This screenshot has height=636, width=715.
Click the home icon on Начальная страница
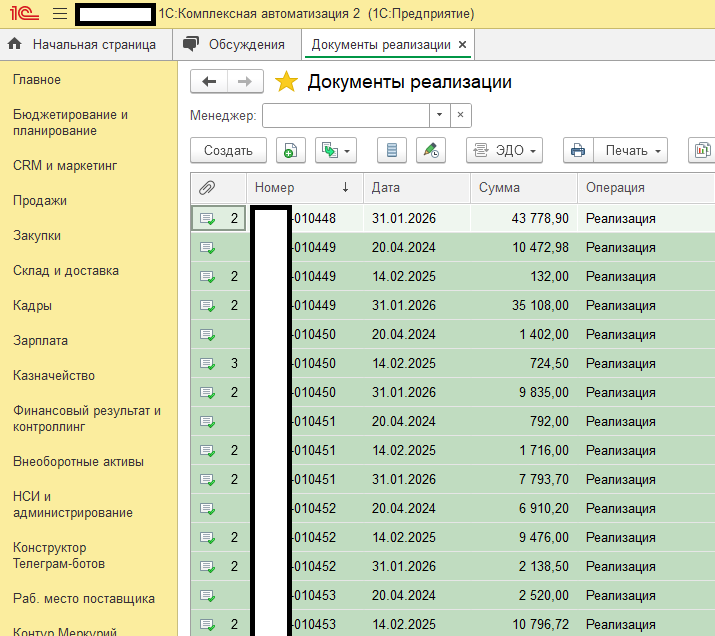click(15, 44)
